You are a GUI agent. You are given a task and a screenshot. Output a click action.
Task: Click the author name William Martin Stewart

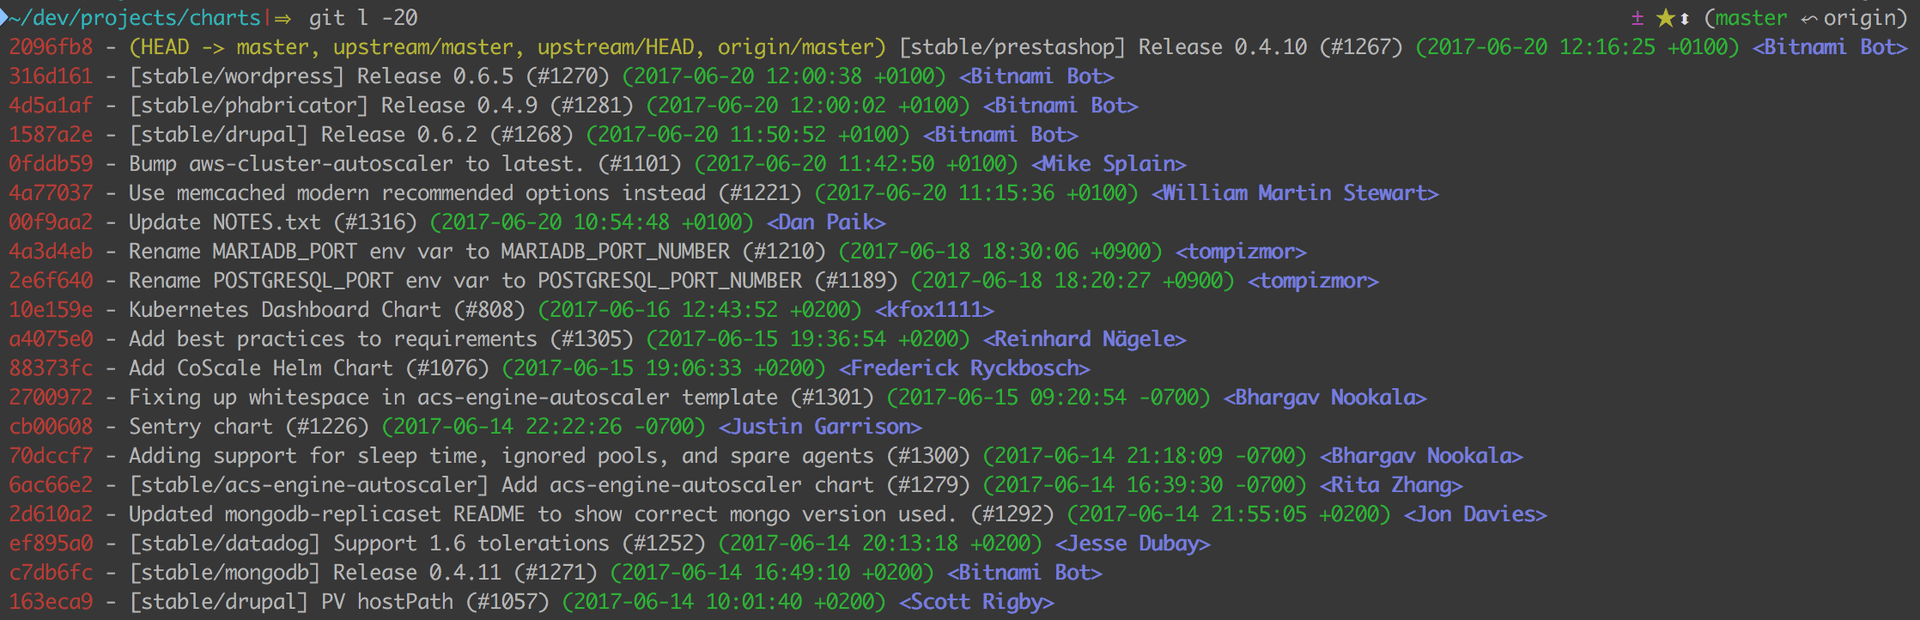coord(1295,193)
